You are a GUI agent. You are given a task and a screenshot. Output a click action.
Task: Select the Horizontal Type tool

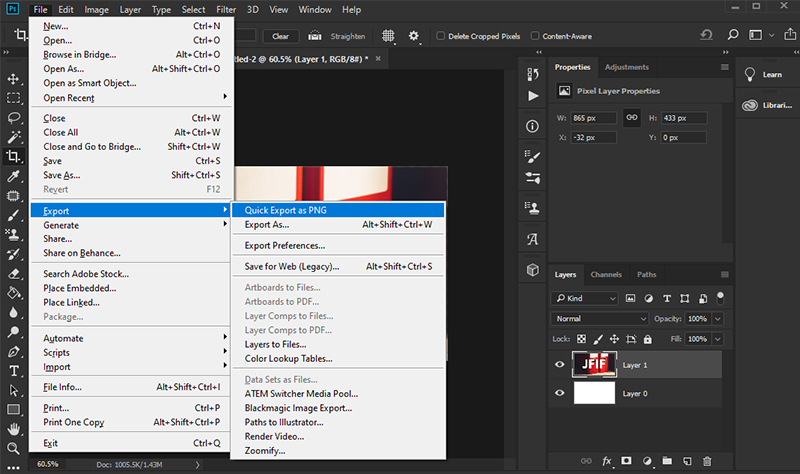coord(13,371)
